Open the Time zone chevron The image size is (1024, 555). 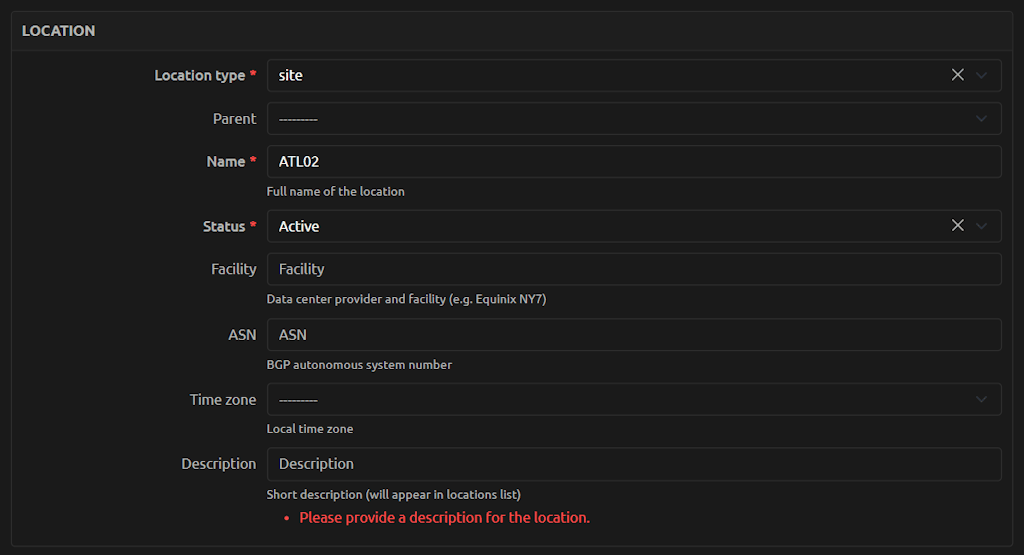981,399
